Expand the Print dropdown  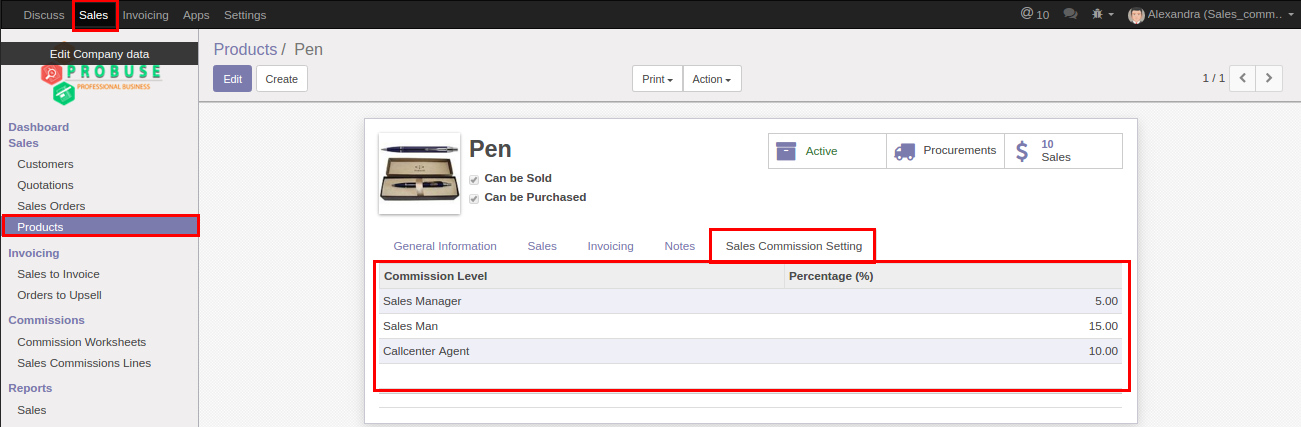click(x=657, y=79)
